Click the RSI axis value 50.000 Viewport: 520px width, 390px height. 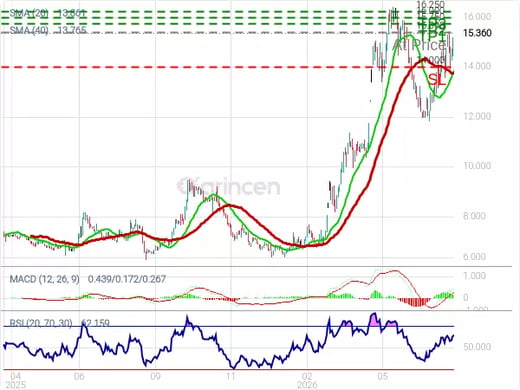(x=477, y=347)
